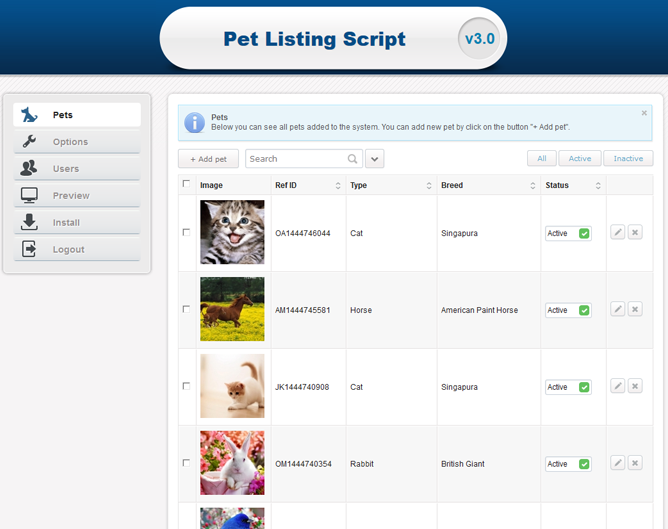The image size is (668, 529).
Task: Show All pets filter
Action: [541, 158]
